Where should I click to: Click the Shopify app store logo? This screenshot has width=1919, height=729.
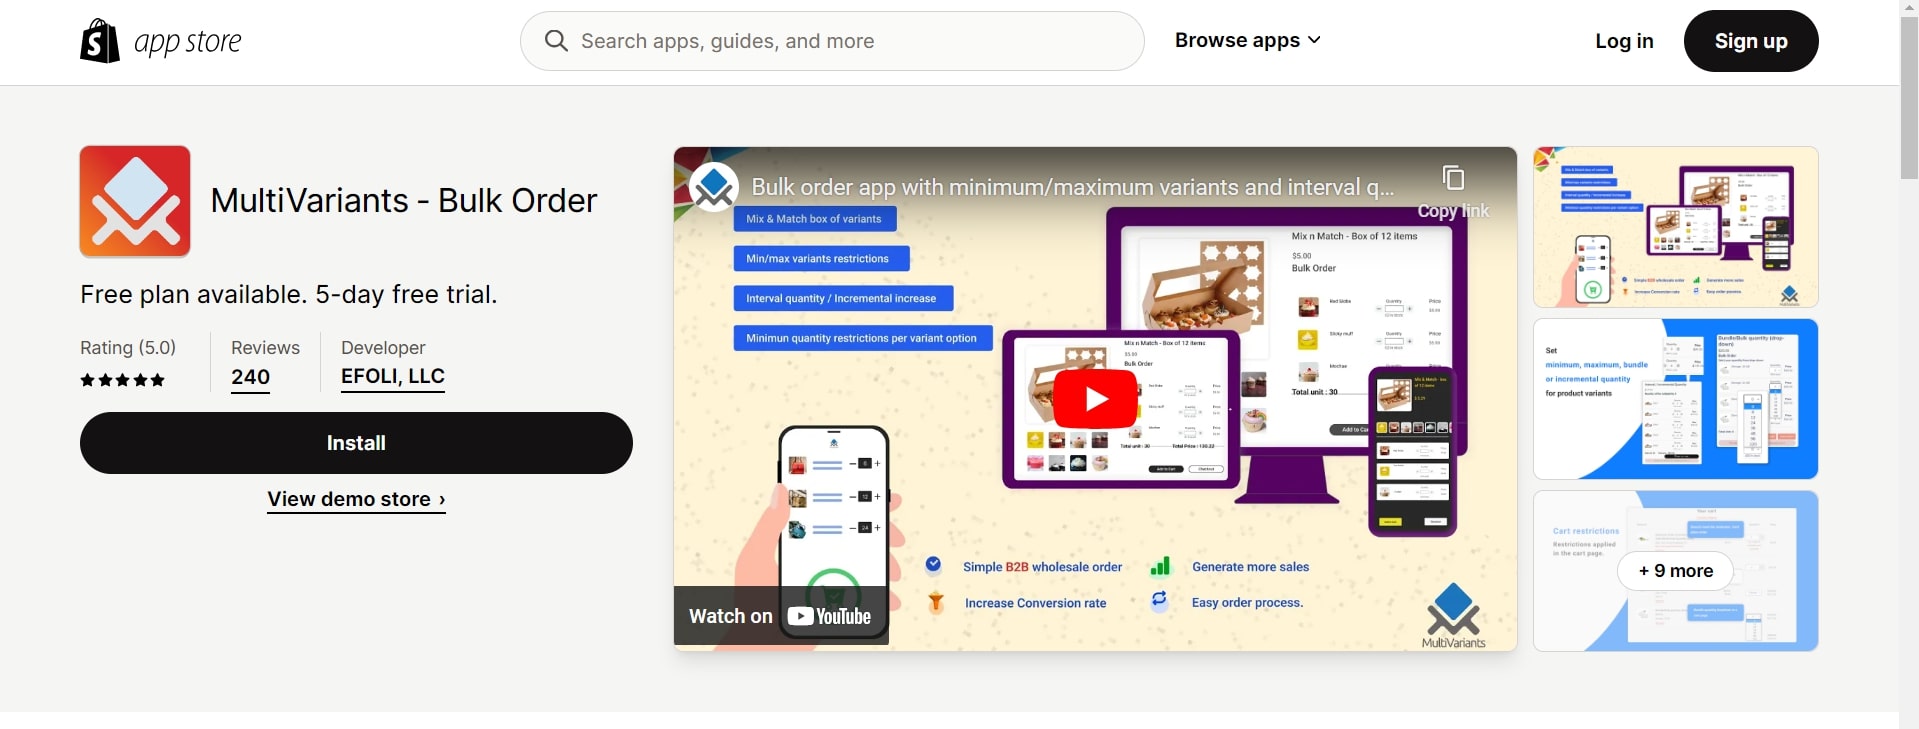[161, 41]
